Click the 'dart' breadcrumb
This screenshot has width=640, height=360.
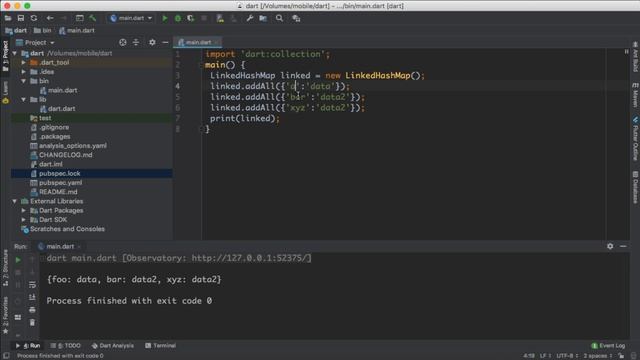point(16,31)
